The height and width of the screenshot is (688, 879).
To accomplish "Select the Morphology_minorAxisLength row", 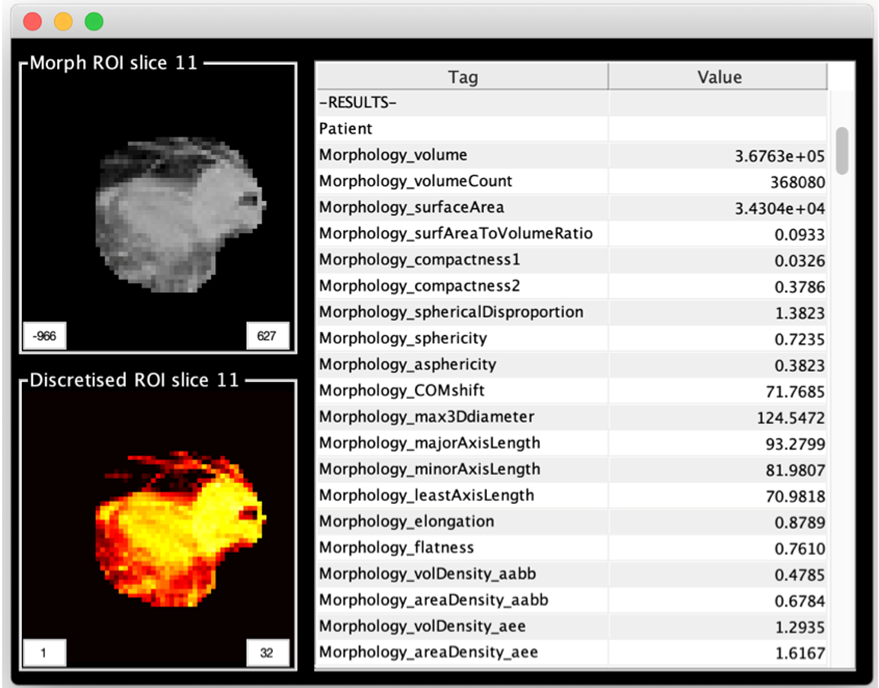I will (x=572, y=469).
